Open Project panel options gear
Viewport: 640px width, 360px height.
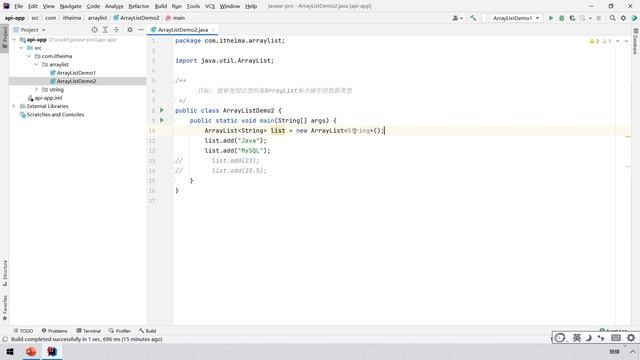pyautogui.click(x=130, y=30)
